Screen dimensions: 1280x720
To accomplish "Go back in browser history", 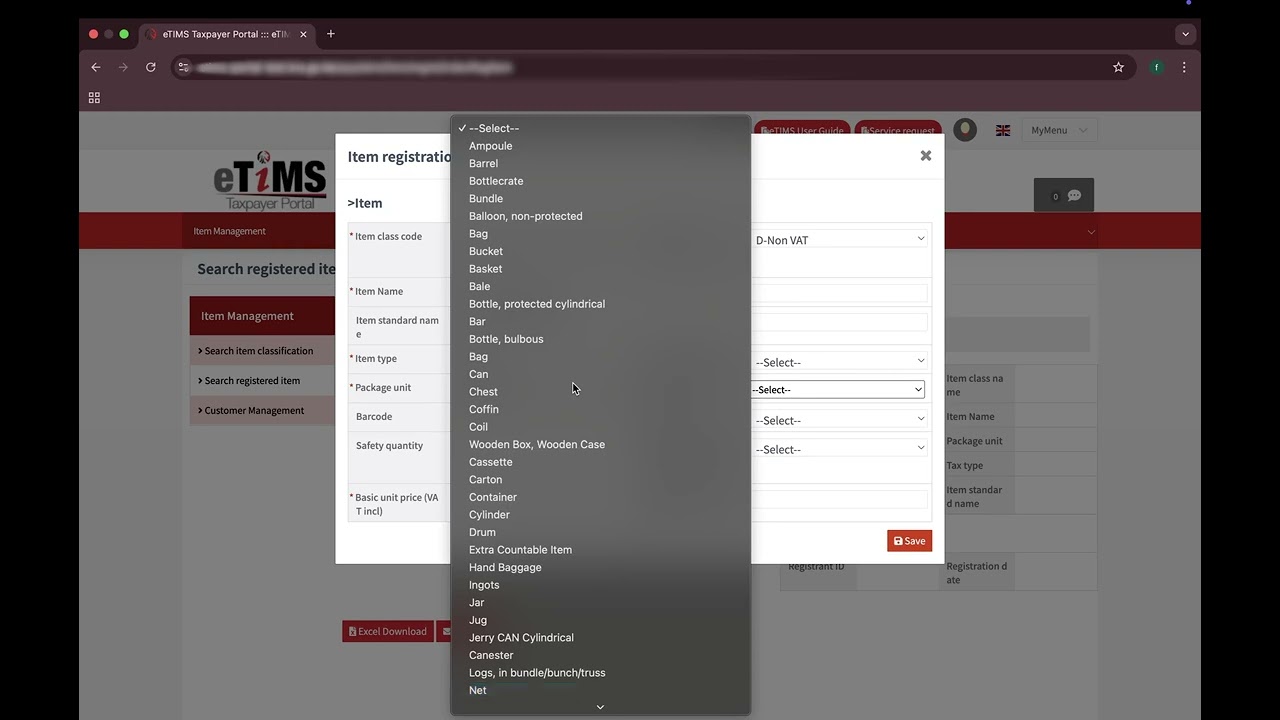I will (96, 67).
